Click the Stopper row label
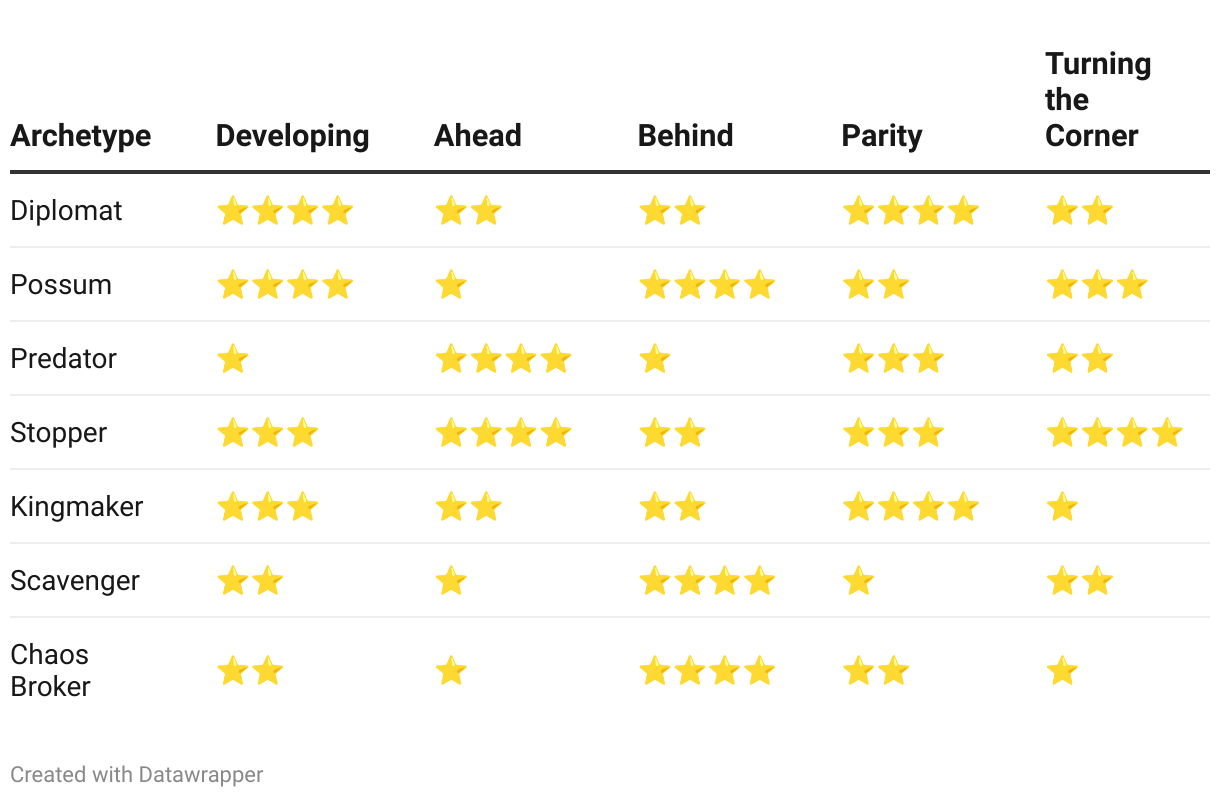The image size is (1220, 798). pyautogui.click(x=59, y=433)
